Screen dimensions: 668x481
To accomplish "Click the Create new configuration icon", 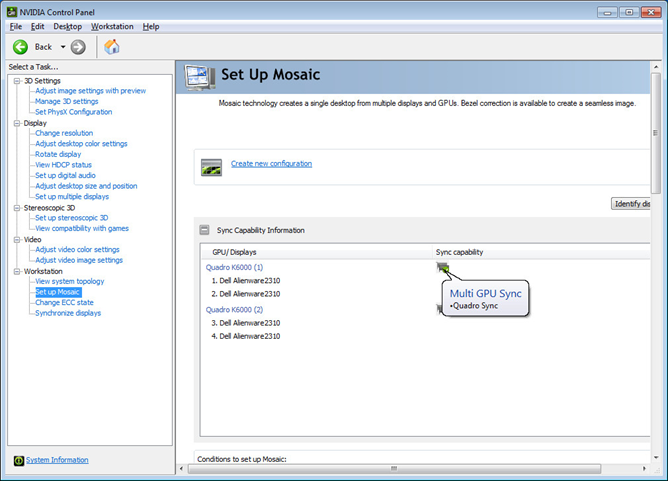I will 211,165.
